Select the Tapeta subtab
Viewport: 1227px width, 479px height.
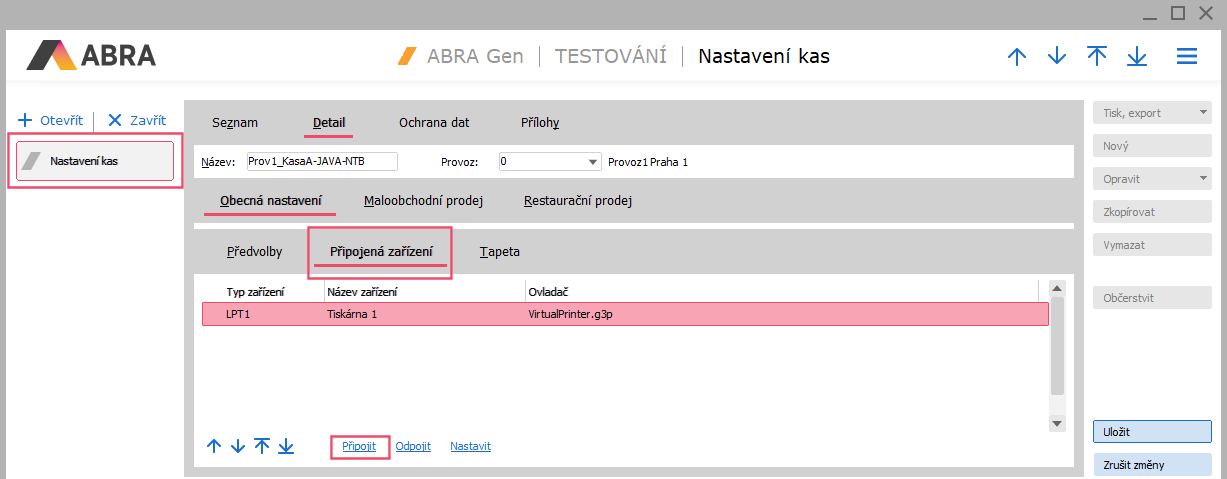tap(499, 252)
